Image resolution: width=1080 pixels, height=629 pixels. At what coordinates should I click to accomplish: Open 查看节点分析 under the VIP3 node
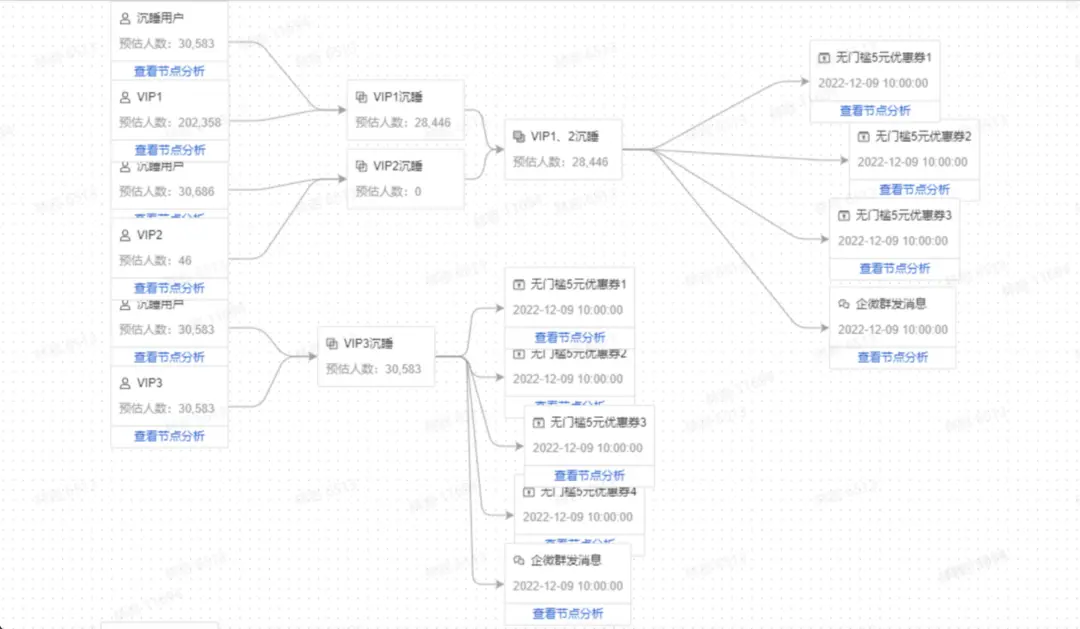coord(169,436)
